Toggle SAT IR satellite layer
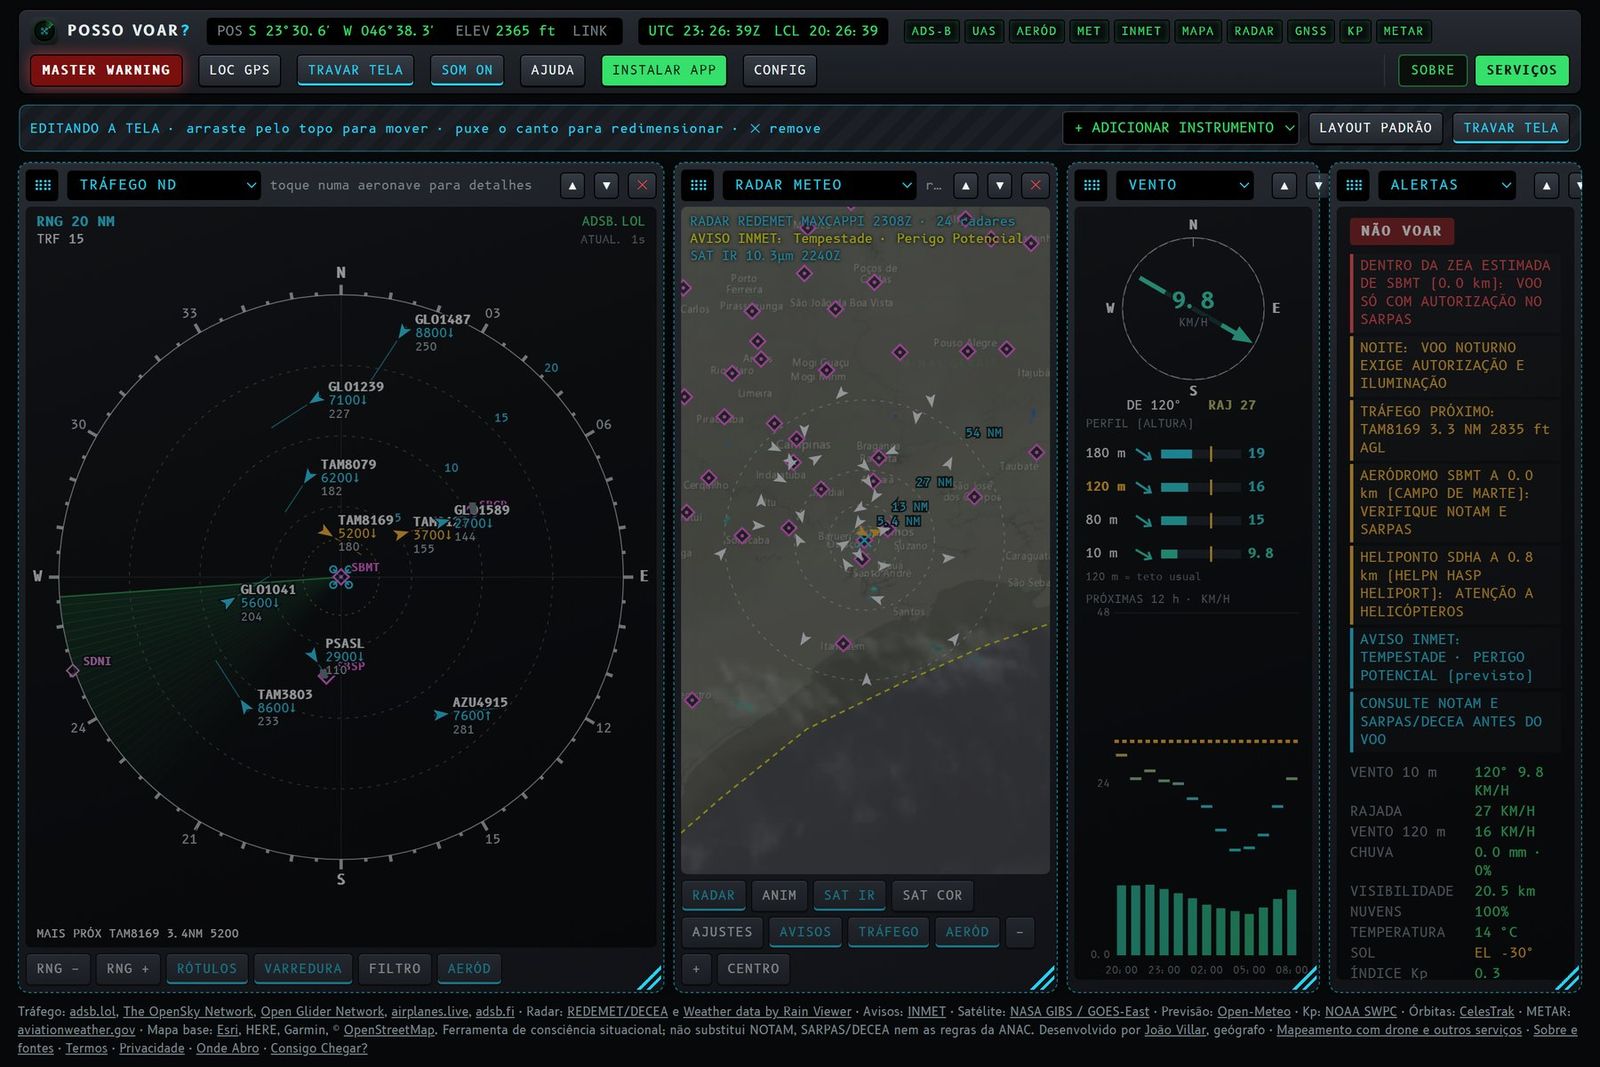 [x=849, y=896]
